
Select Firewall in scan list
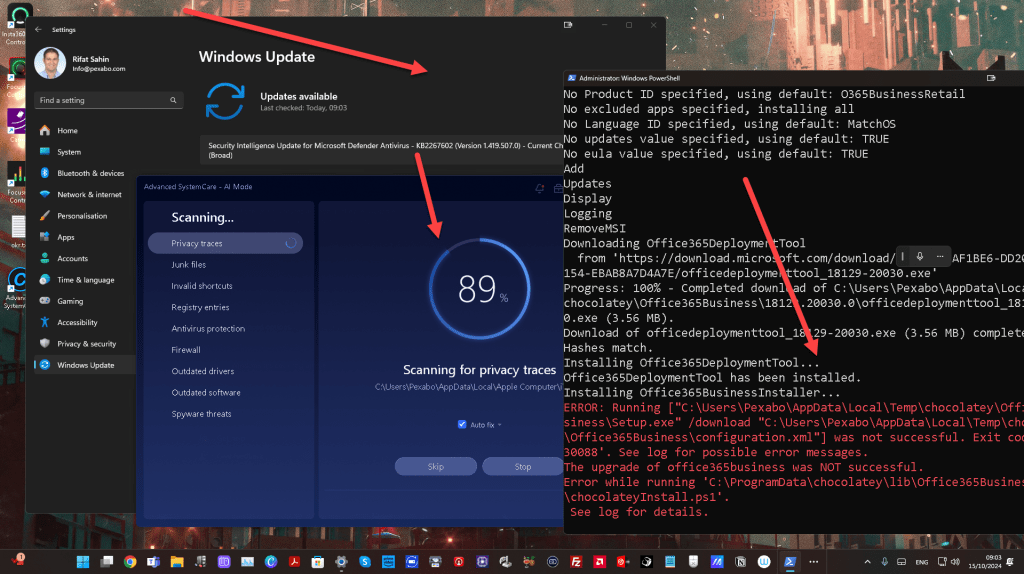coord(185,350)
